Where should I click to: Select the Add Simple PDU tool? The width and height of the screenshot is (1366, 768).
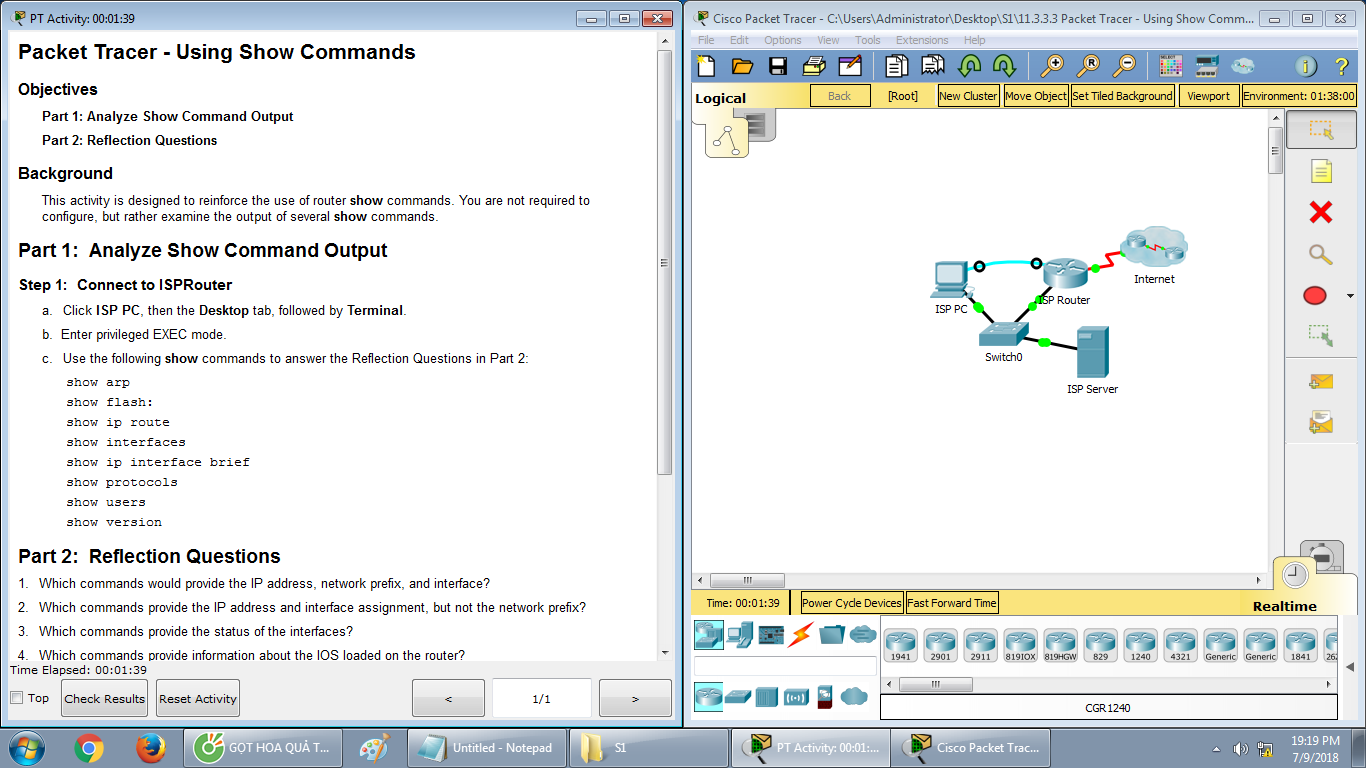click(1322, 381)
